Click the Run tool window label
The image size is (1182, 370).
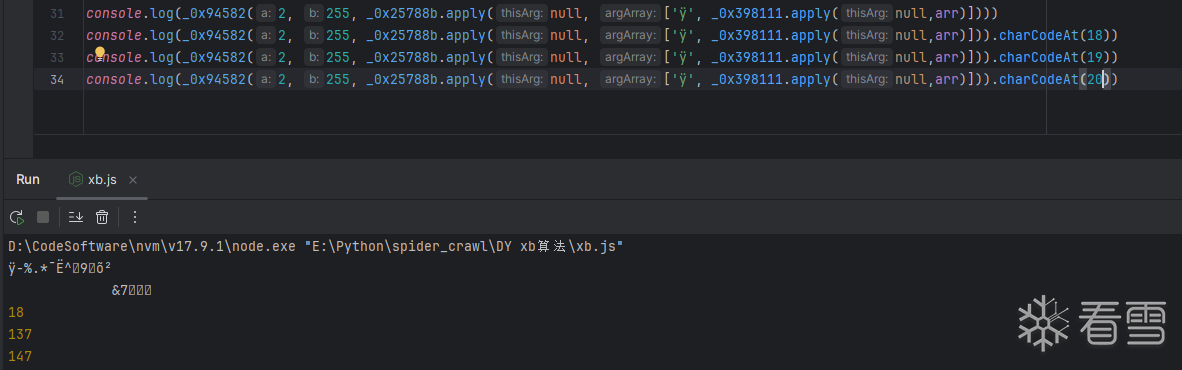[28, 179]
